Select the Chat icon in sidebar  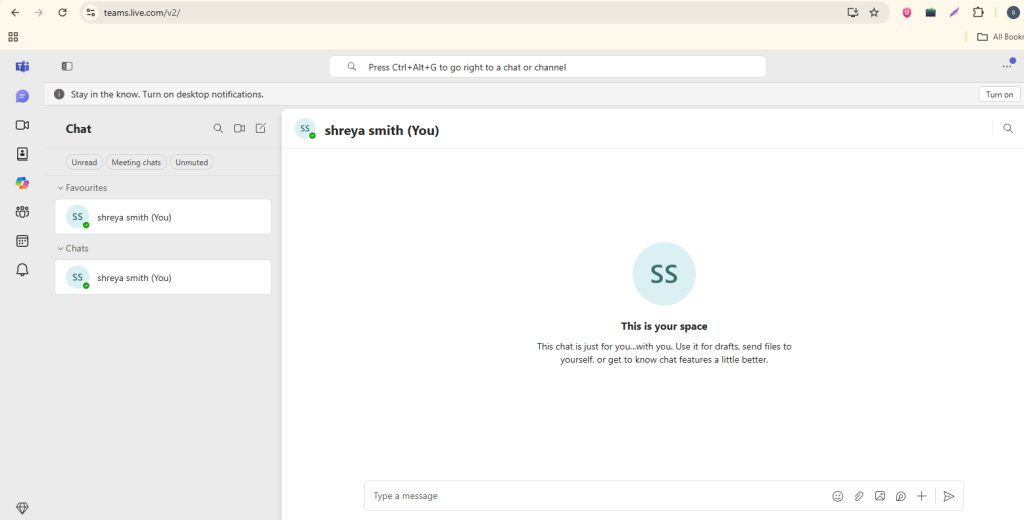click(22, 97)
